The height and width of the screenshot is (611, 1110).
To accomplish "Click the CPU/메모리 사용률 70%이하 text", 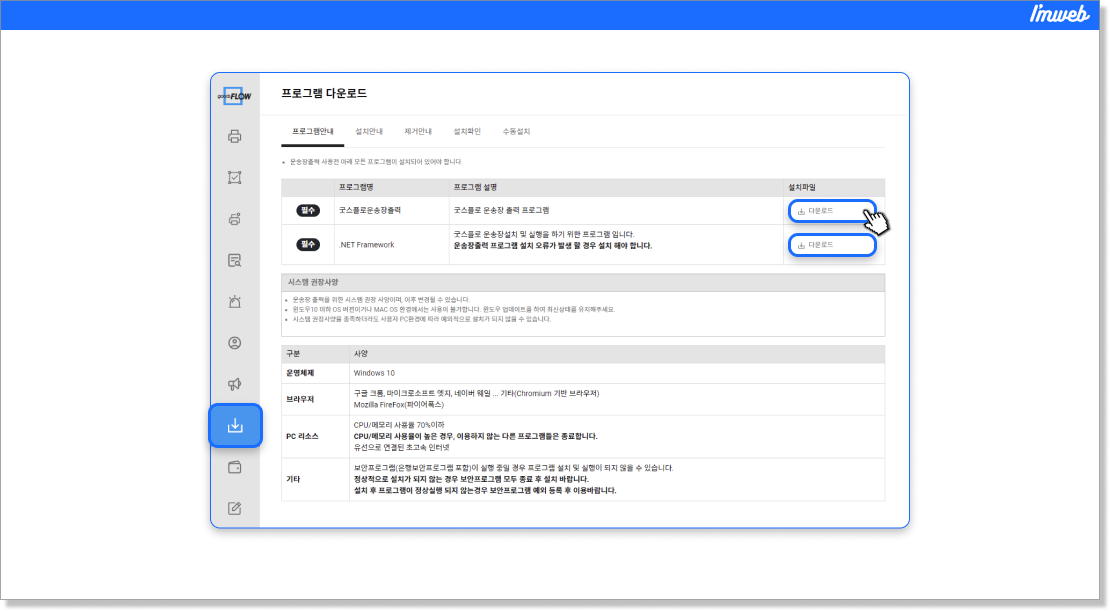I will [399, 426].
